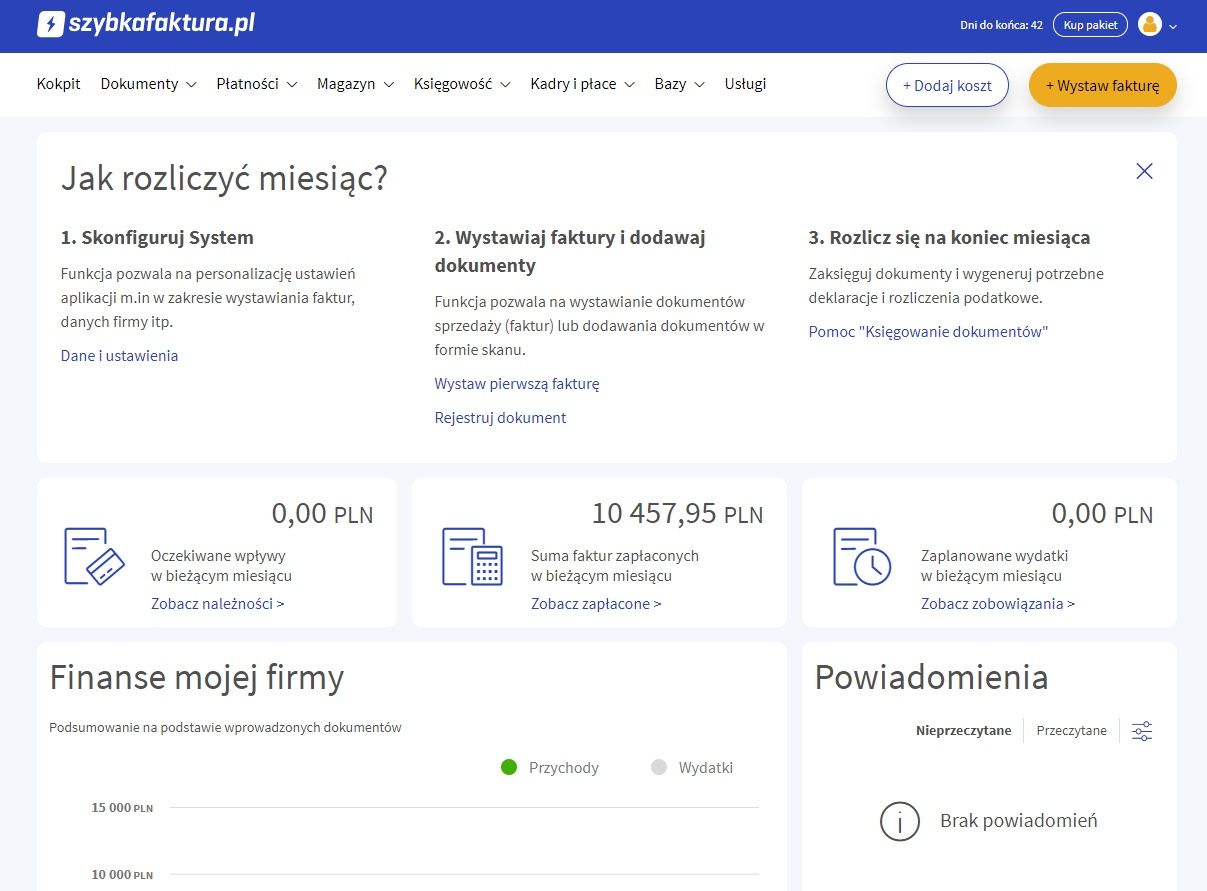Viewport: 1207px width, 891px height.
Task: Expand the Magazyn menu
Action: tap(356, 84)
